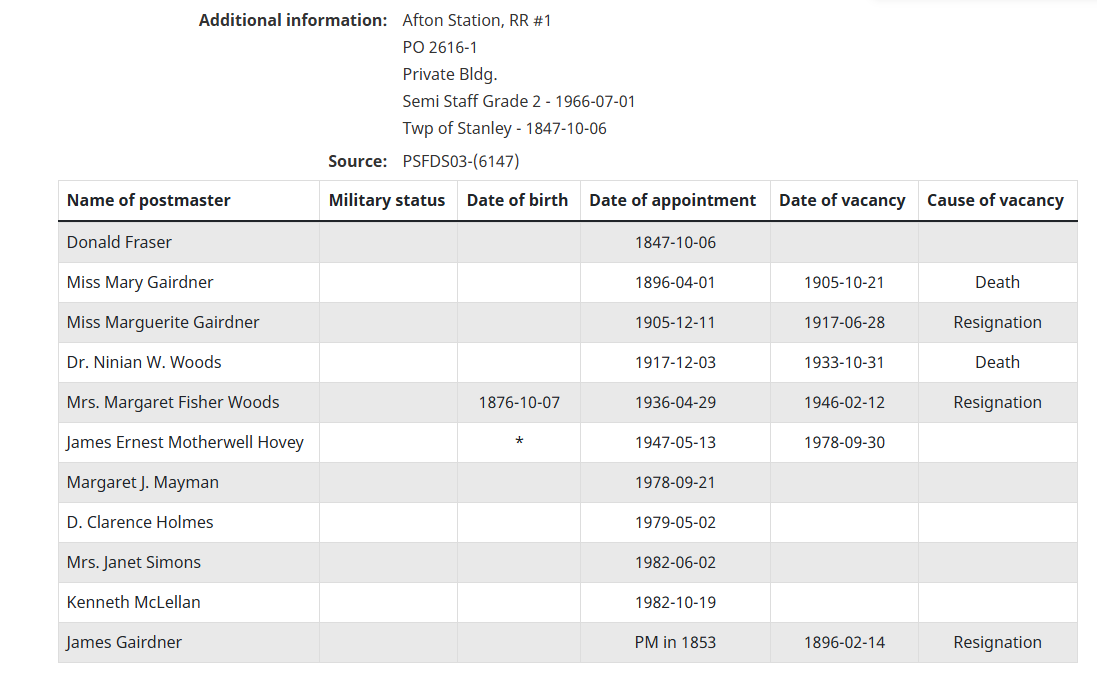The width and height of the screenshot is (1097, 675).
Task: Select the Mrs. Margaret Fisher Woods row name
Action: pos(173,402)
